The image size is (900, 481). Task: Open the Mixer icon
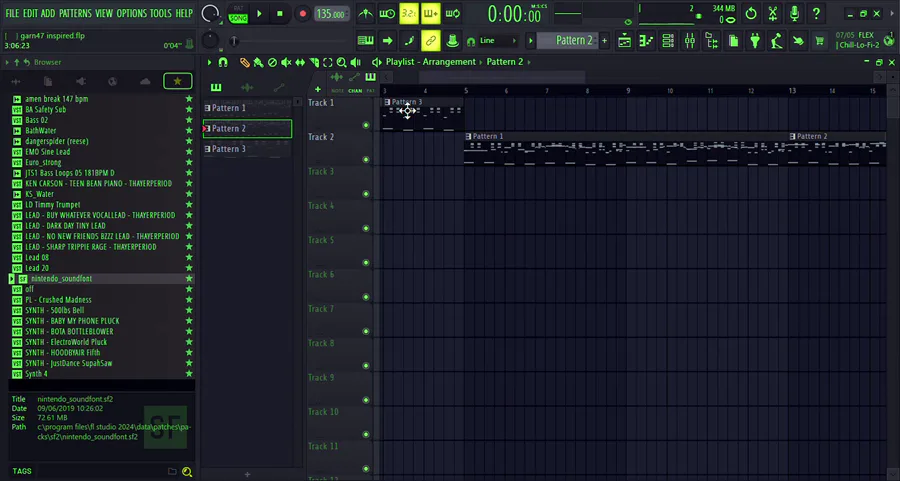click(690, 41)
